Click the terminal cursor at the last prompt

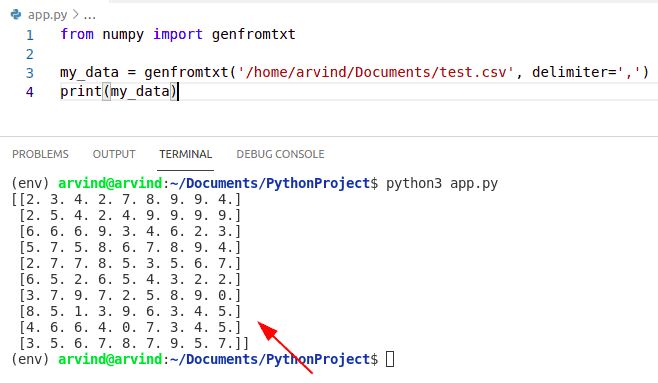coord(390,359)
